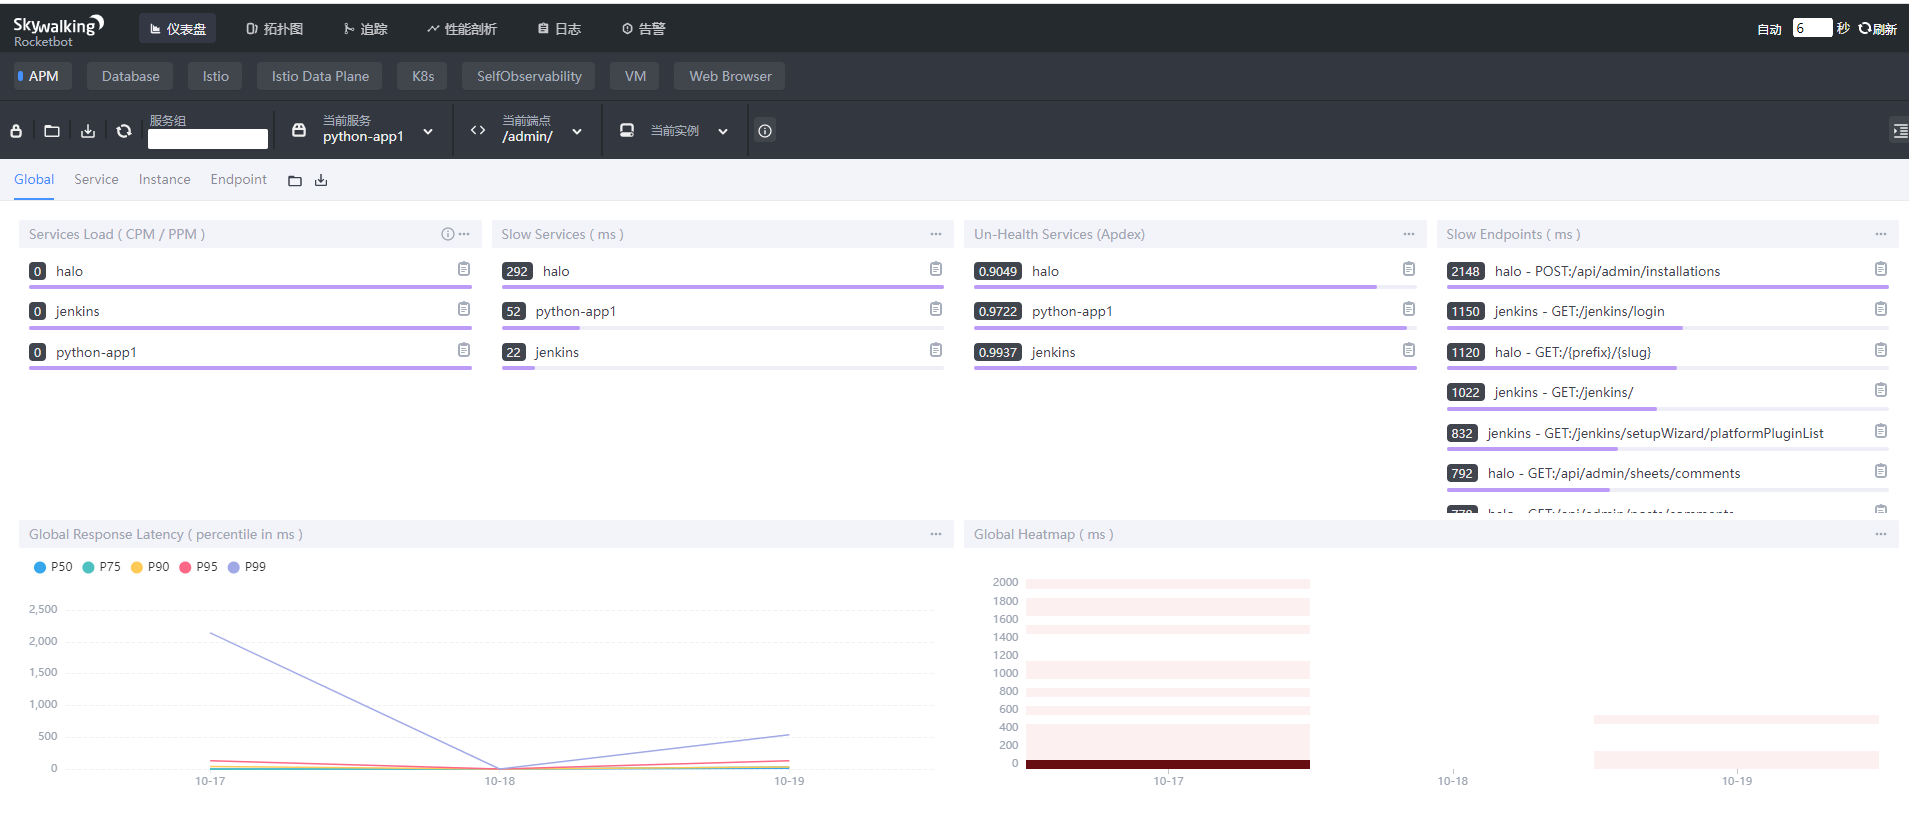1909x831 pixels.
Task: Open Global Response Latency more options
Action: pos(936,534)
